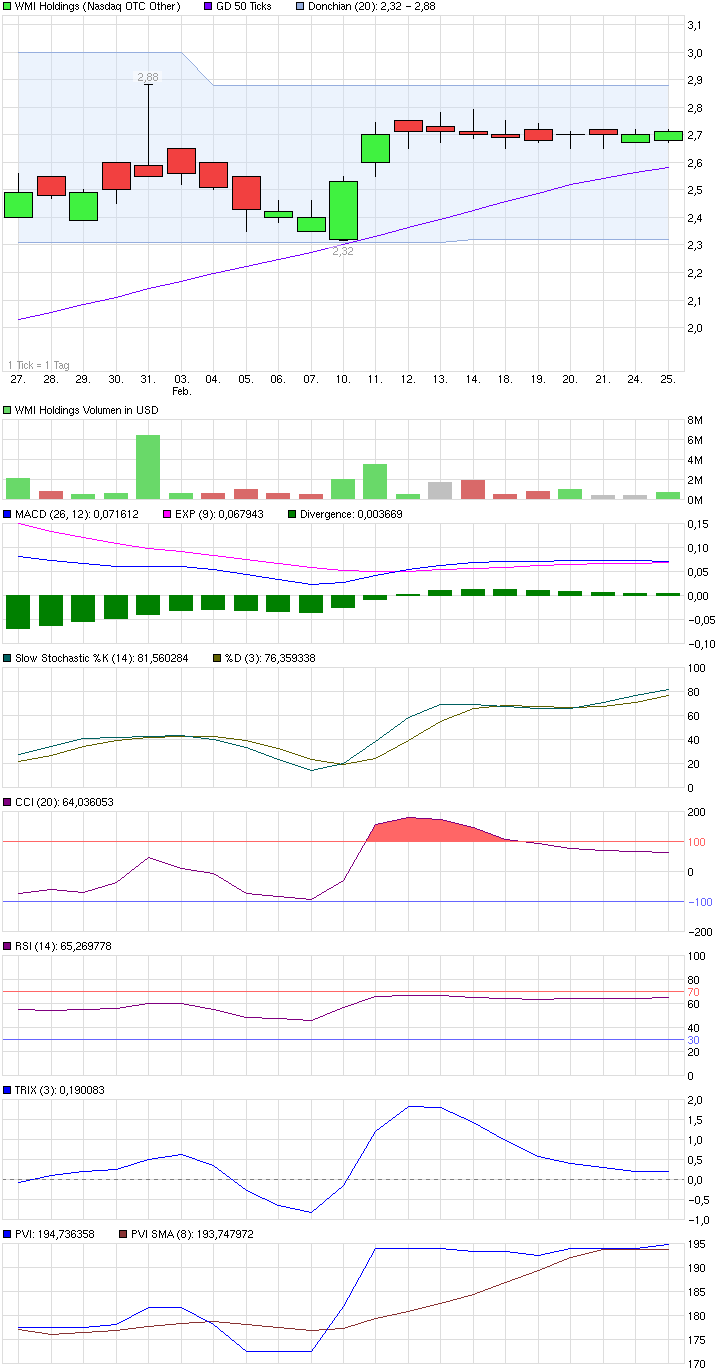726x1372 pixels.
Task: Click the purple RSI (14) legend swatch
Action: (8, 946)
